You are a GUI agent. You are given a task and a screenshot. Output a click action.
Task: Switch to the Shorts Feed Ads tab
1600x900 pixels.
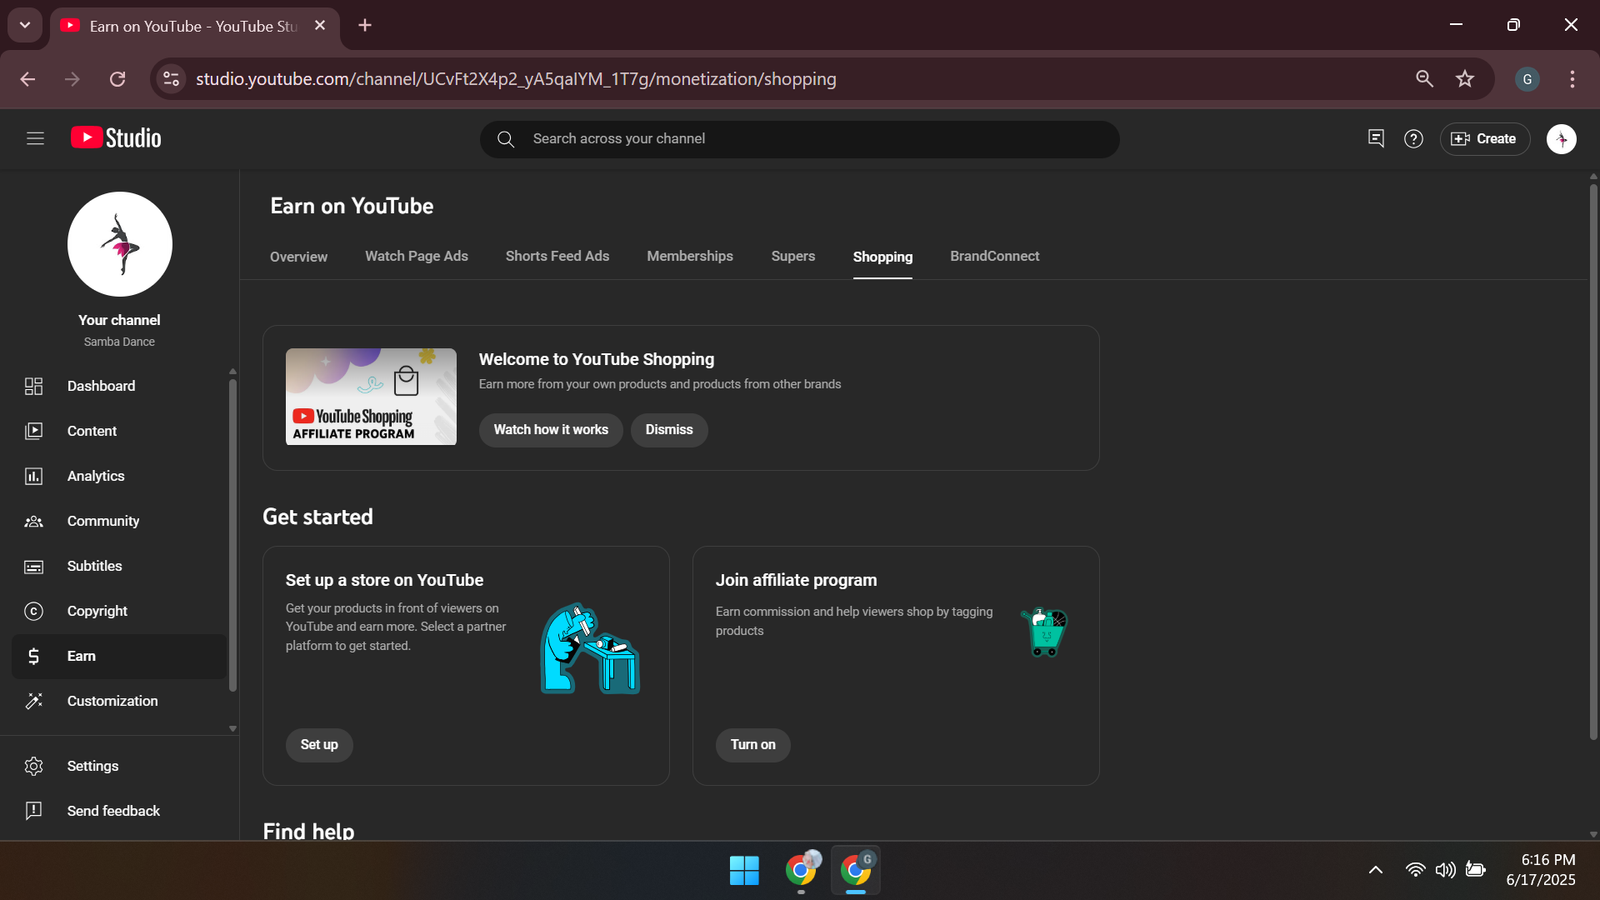[557, 256]
